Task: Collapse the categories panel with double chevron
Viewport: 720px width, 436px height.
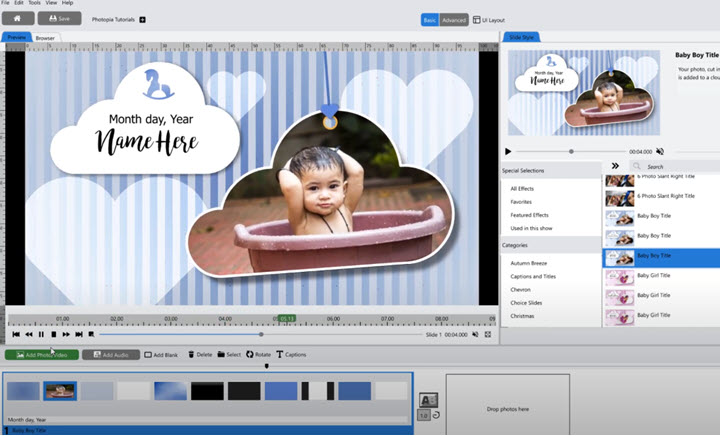Action: (x=614, y=166)
